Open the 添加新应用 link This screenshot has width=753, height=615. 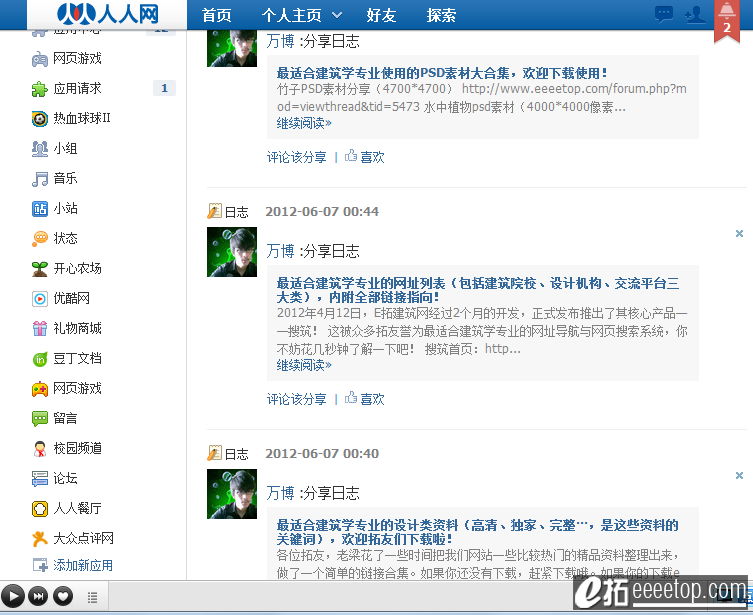pos(83,566)
